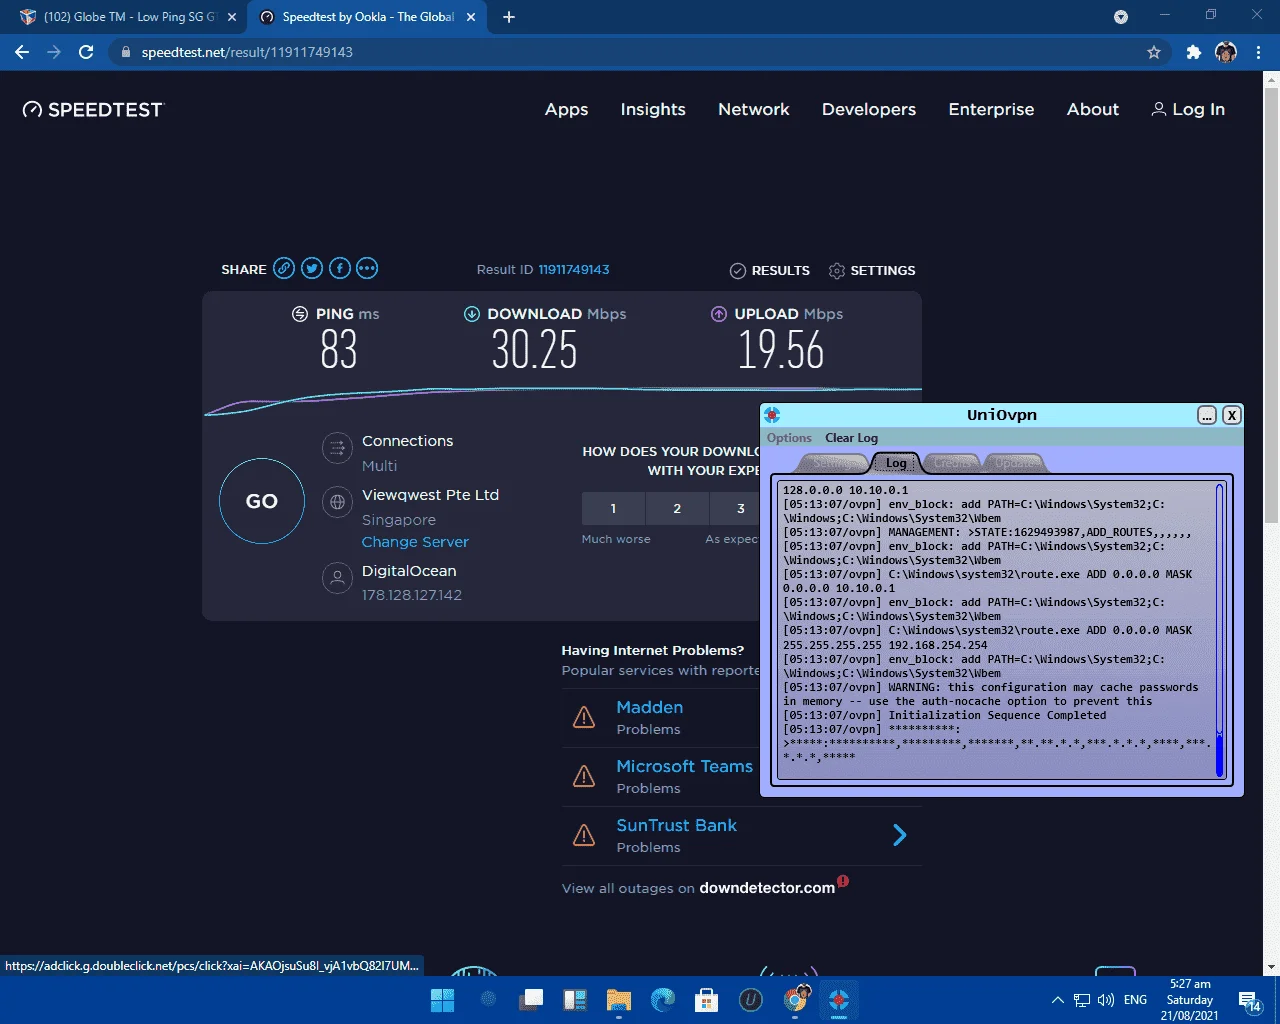
Task: Open Microsoft Edge from the taskbar
Action: [663, 1000]
